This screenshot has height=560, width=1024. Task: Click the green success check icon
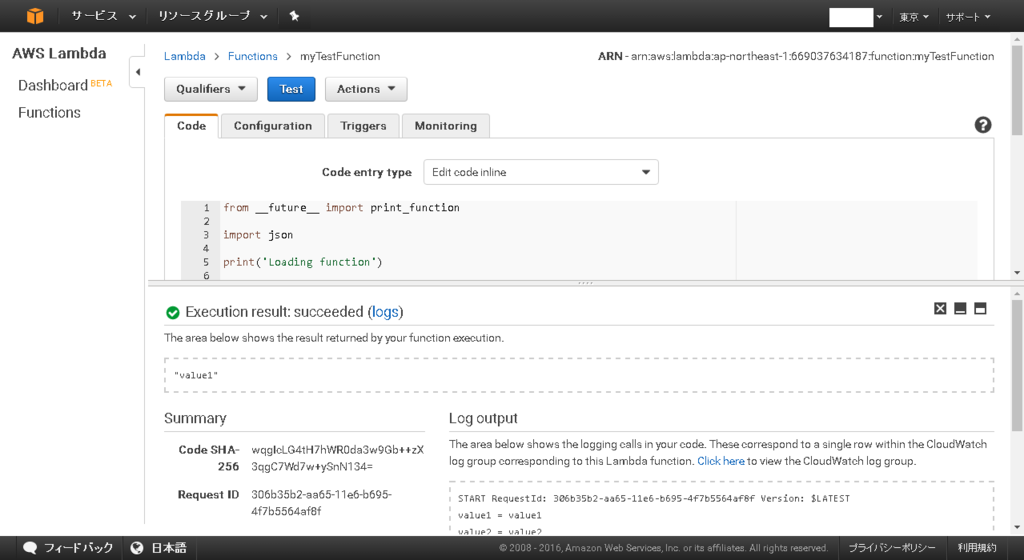tap(172, 313)
